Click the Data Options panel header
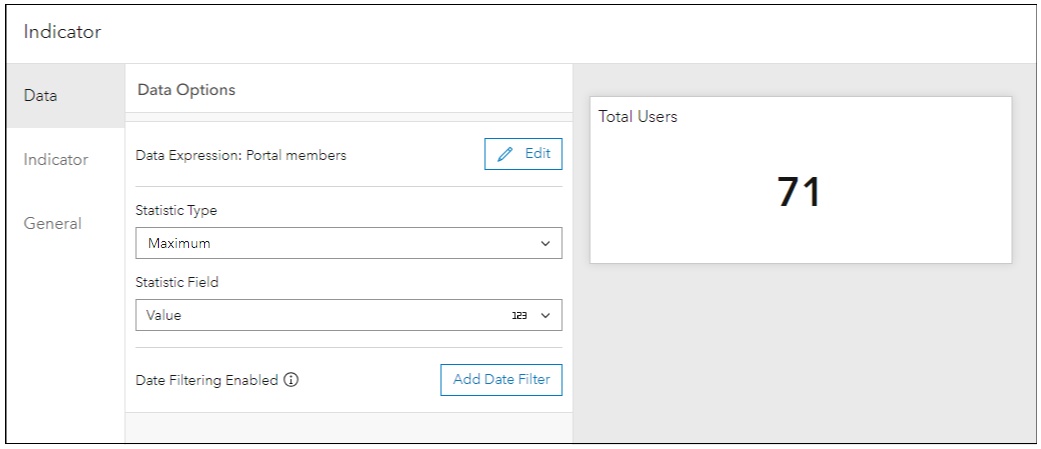The image size is (1041, 449). pos(186,90)
